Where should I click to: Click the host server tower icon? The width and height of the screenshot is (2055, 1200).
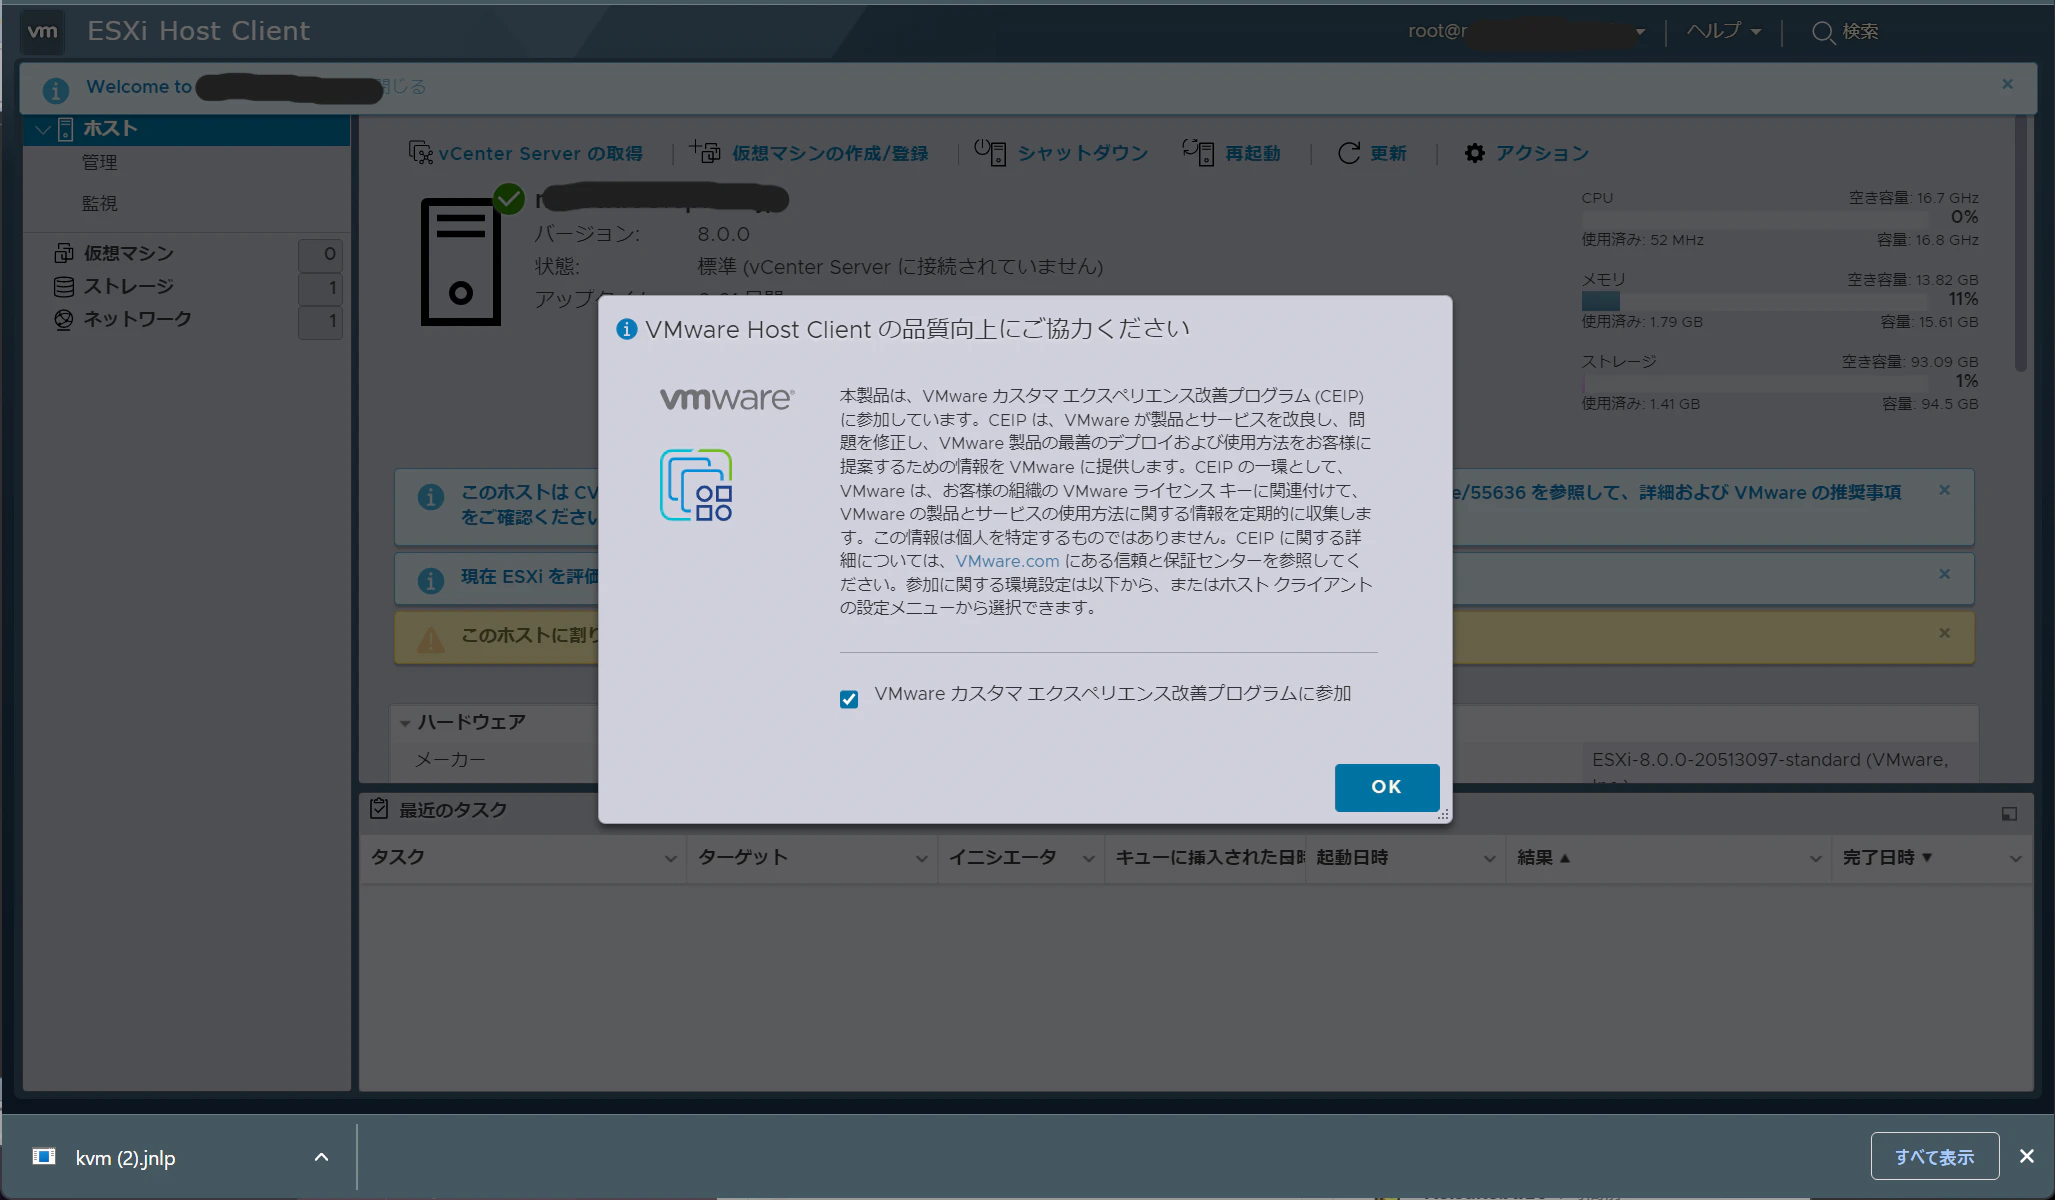pyautogui.click(x=461, y=262)
